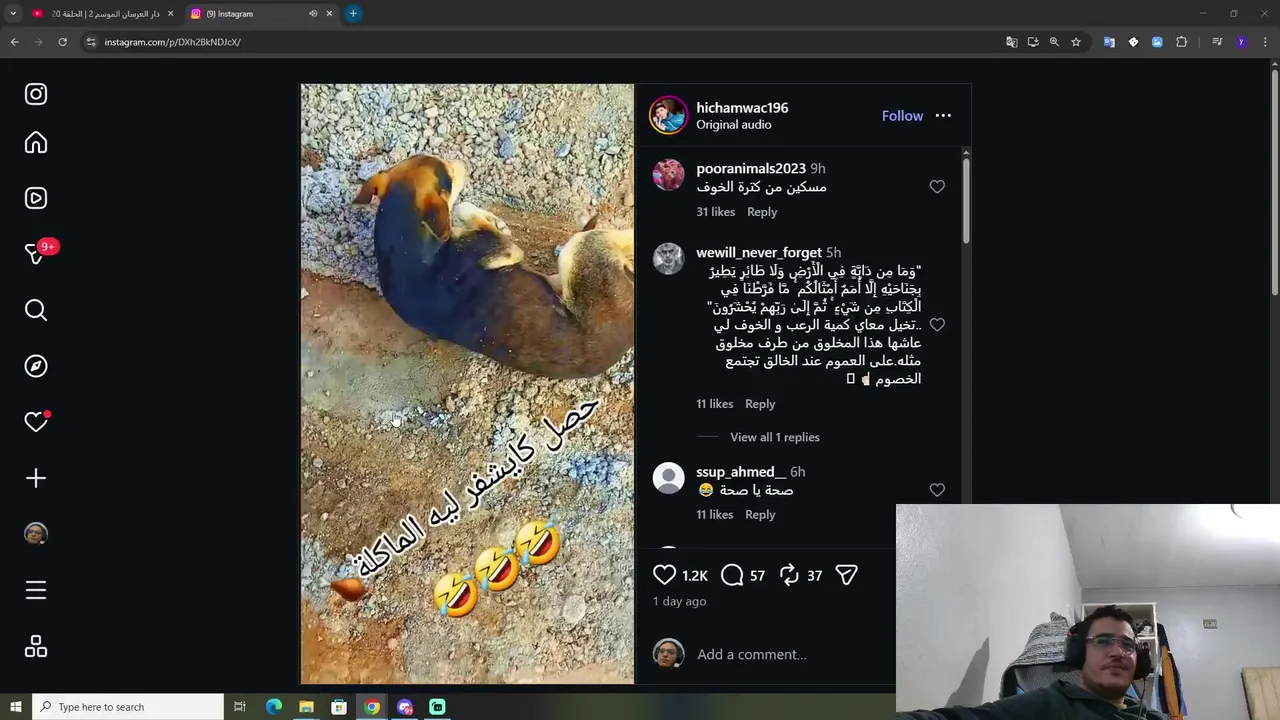
Task: Open Reels from the sidebar
Action: pos(36,198)
